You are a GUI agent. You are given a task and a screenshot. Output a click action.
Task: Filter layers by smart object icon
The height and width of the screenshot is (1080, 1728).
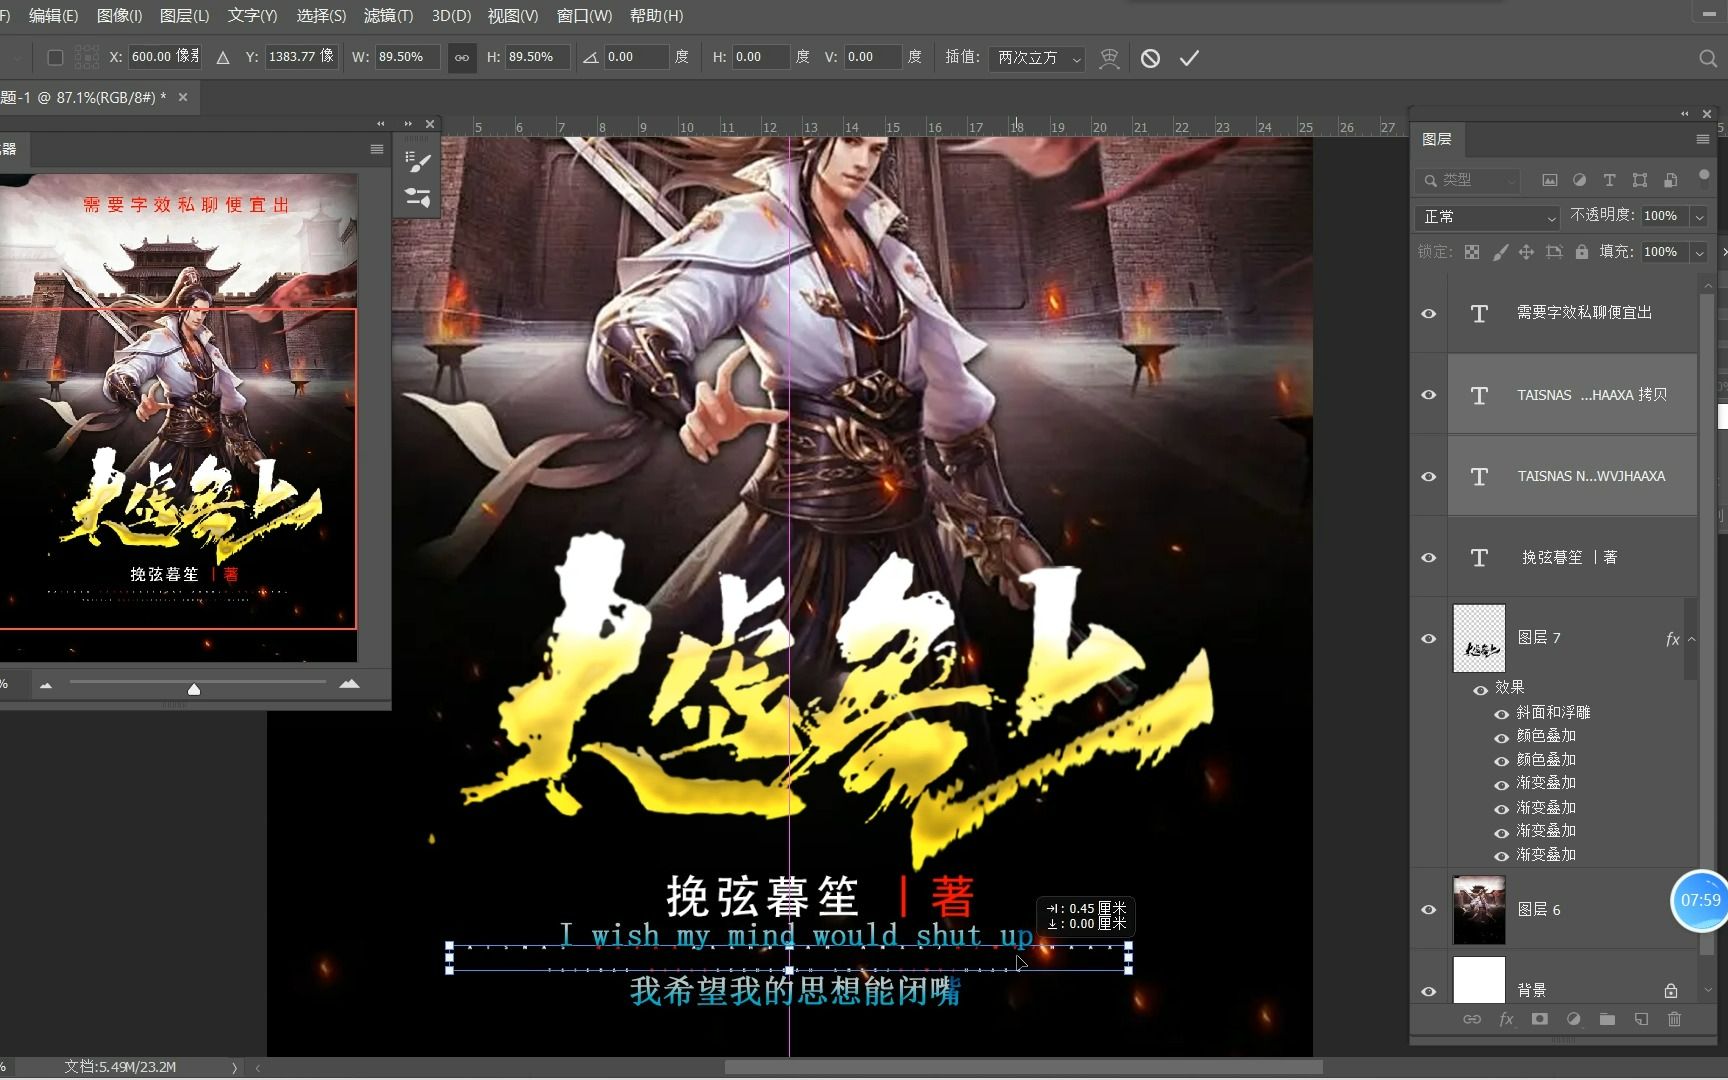pyautogui.click(x=1670, y=180)
